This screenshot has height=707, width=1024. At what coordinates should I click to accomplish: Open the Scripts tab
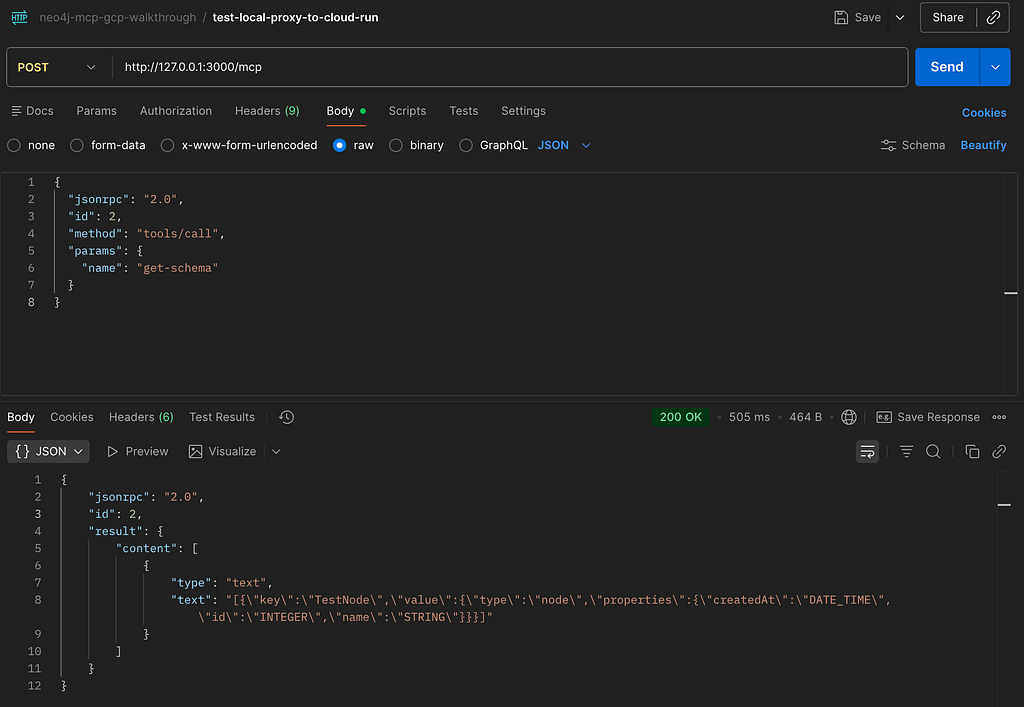click(x=408, y=111)
